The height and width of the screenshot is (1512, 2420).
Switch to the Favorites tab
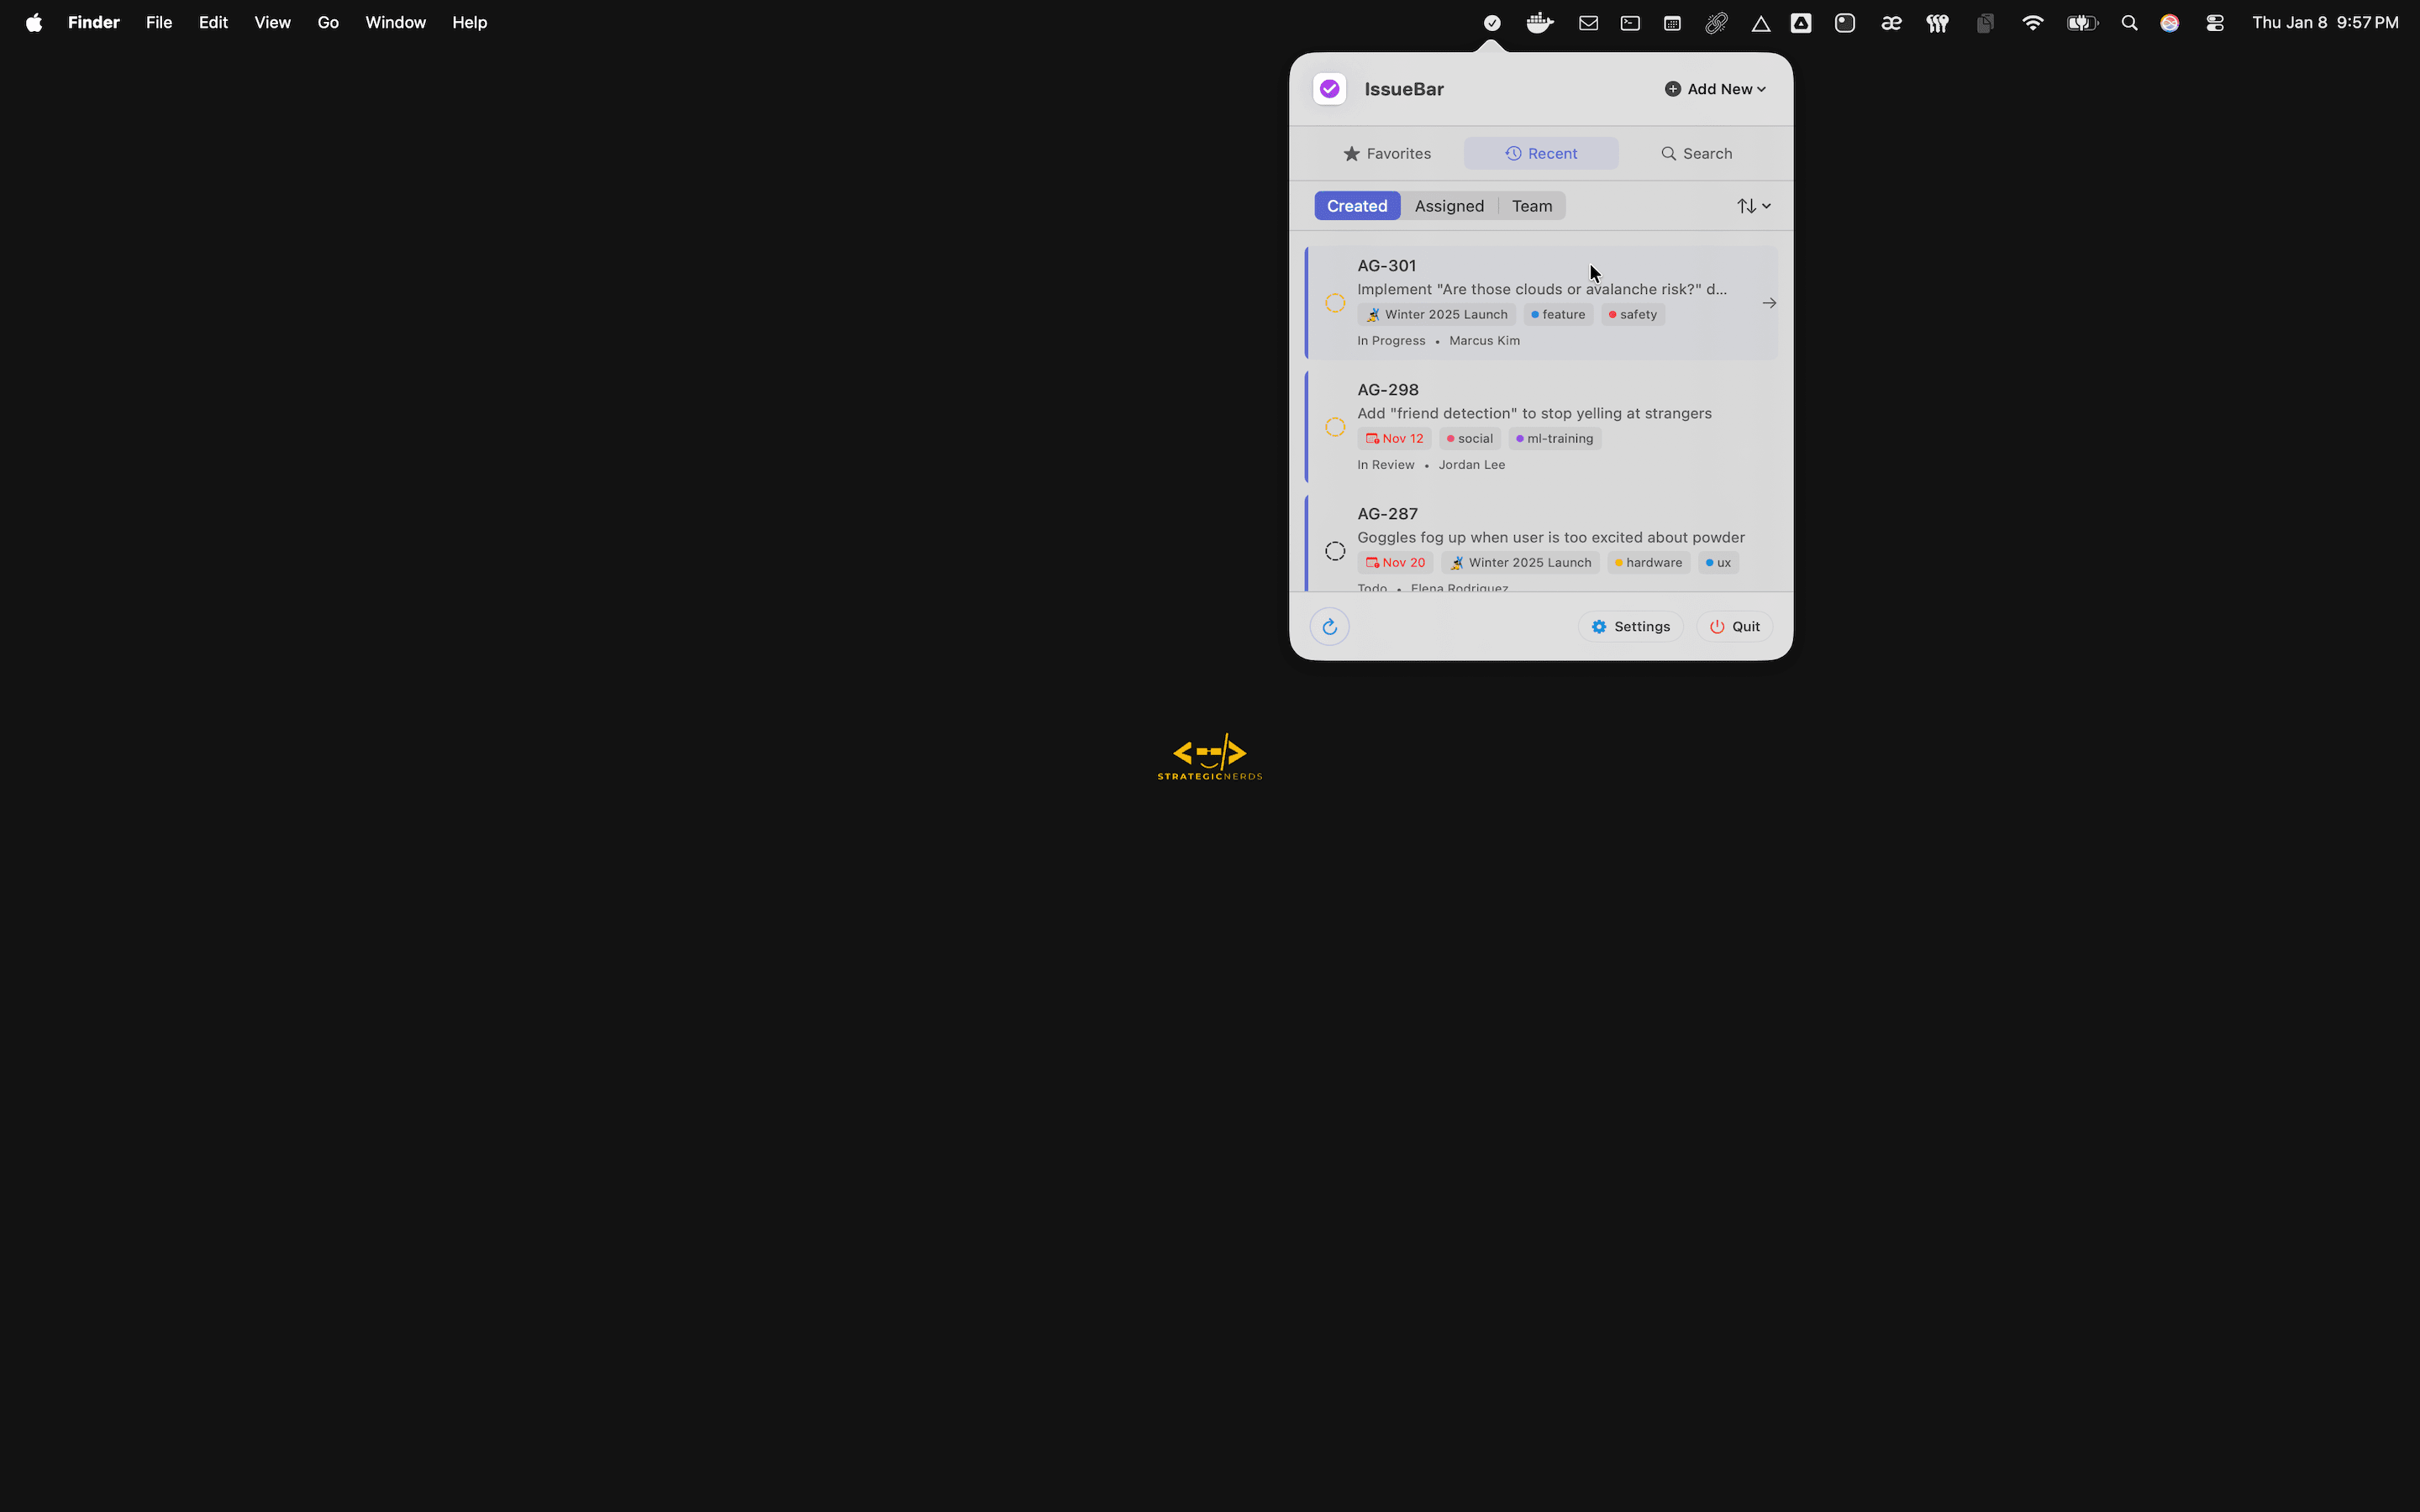(x=1388, y=153)
